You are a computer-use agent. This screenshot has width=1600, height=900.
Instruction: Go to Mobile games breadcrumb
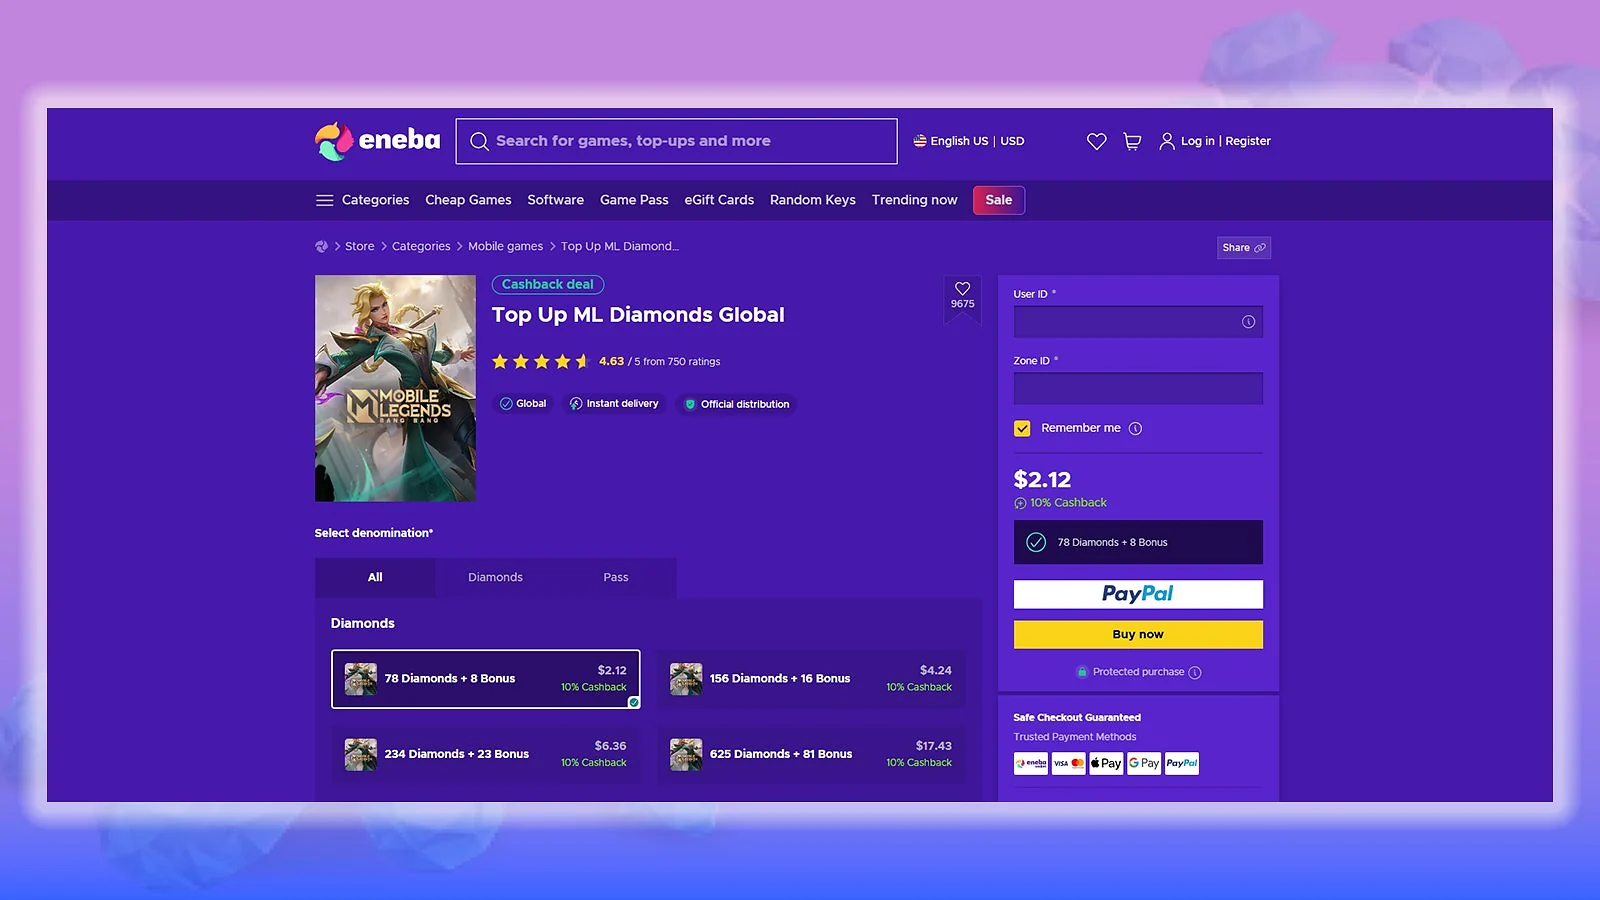tap(505, 246)
